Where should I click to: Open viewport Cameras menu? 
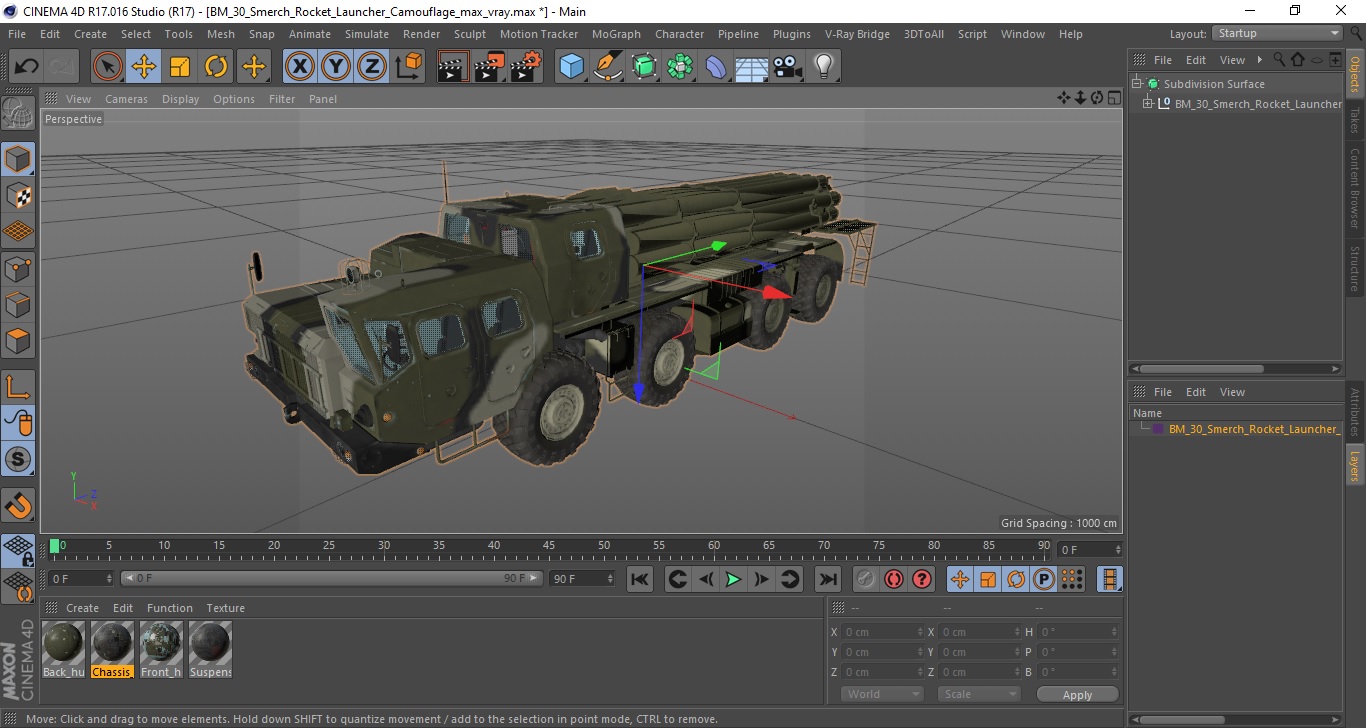(x=126, y=99)
